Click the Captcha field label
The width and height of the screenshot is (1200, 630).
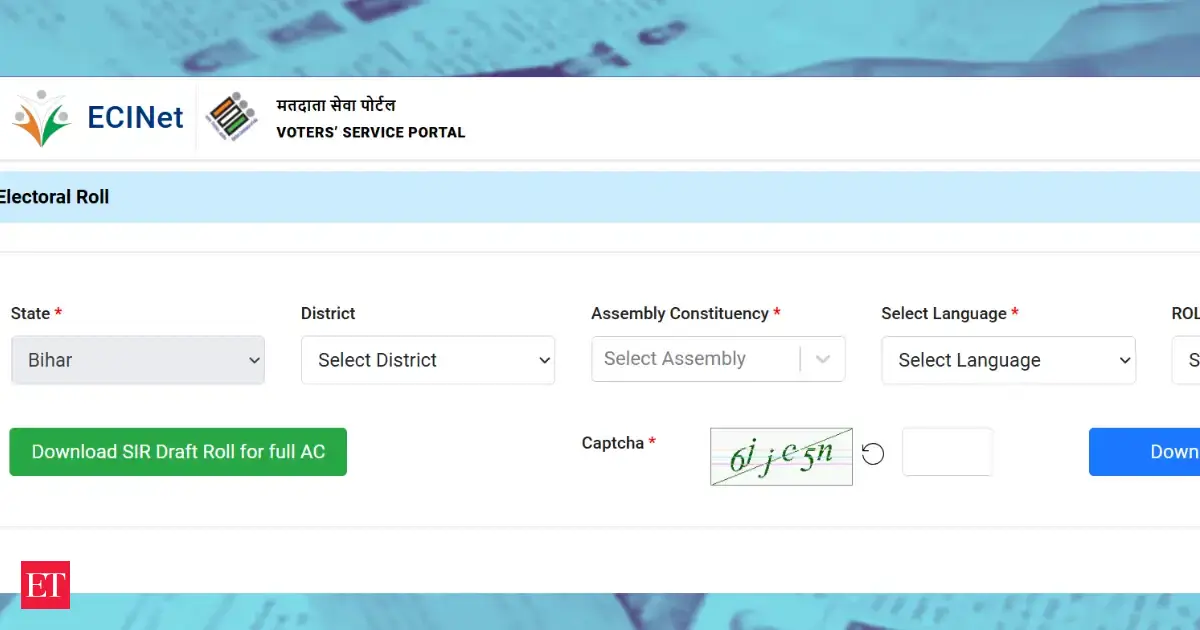[x=613, y=443]
